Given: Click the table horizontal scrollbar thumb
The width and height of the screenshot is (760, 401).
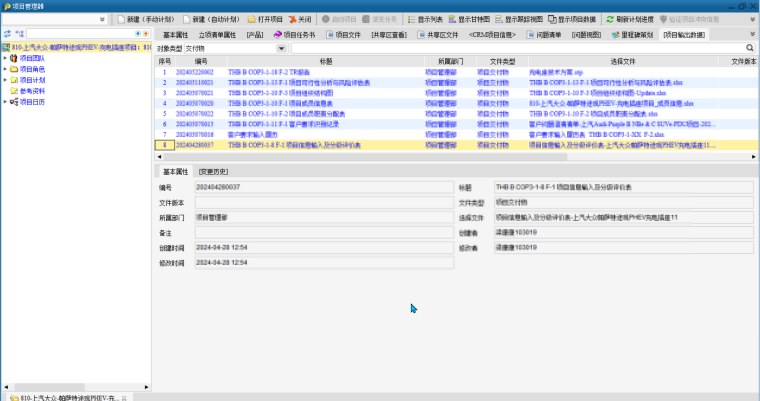Looking at the screenshot, I should click(x=365, y=157).
